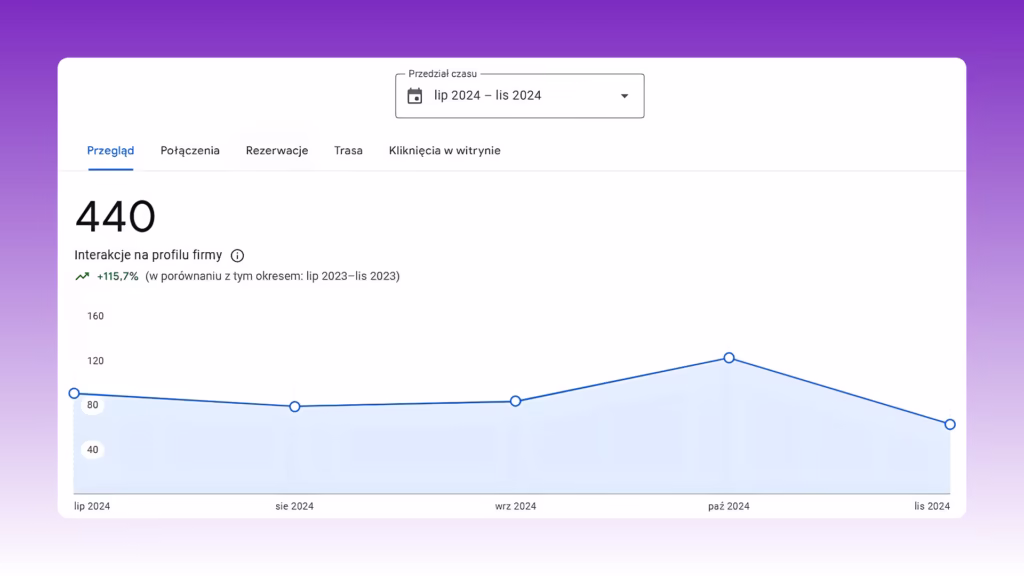The height and width of the screenshot is (576, 1024).
Task: Click the +115,7% change percentage text
Action: point(118,276)
